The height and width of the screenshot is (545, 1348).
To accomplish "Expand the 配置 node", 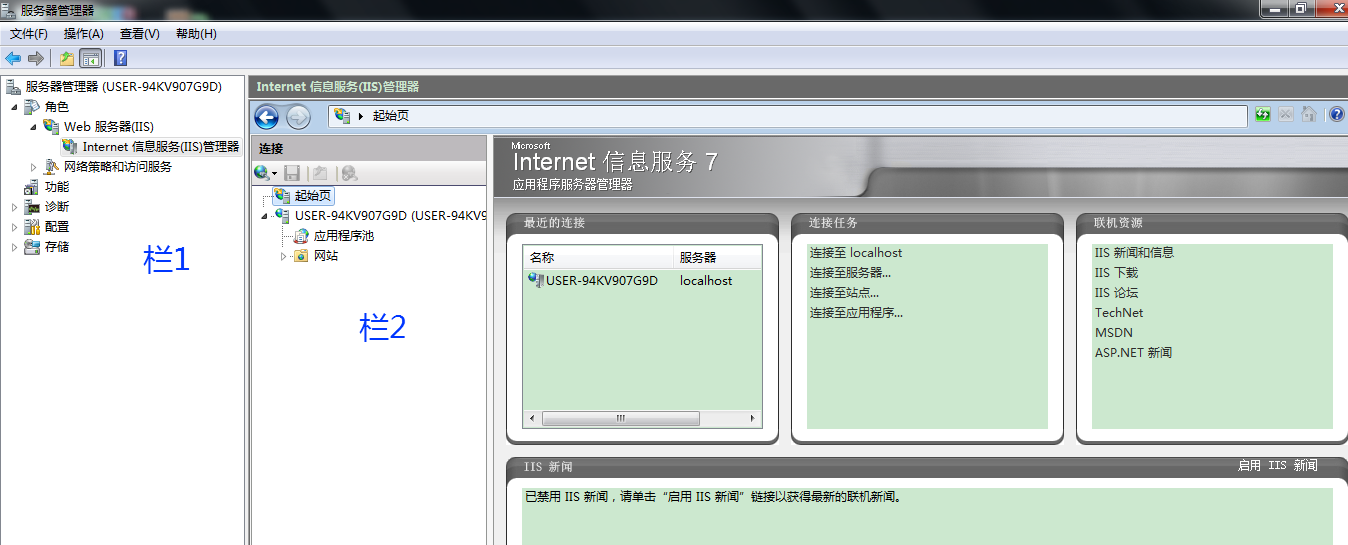I will tap(14, 227).
